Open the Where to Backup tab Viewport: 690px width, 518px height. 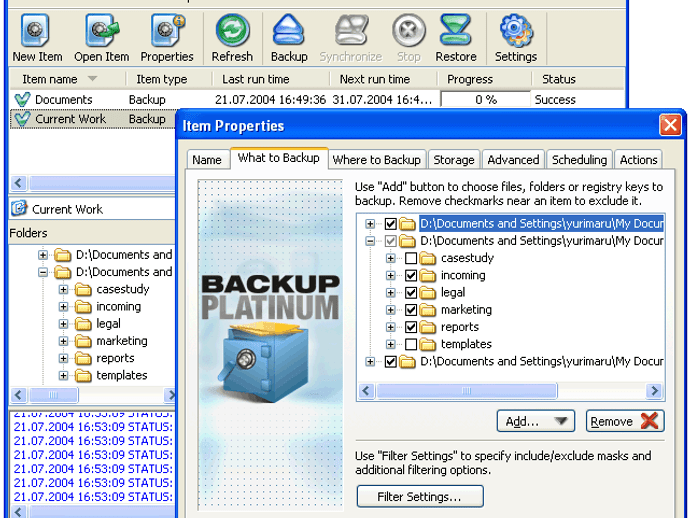click(x=377, y=159)
